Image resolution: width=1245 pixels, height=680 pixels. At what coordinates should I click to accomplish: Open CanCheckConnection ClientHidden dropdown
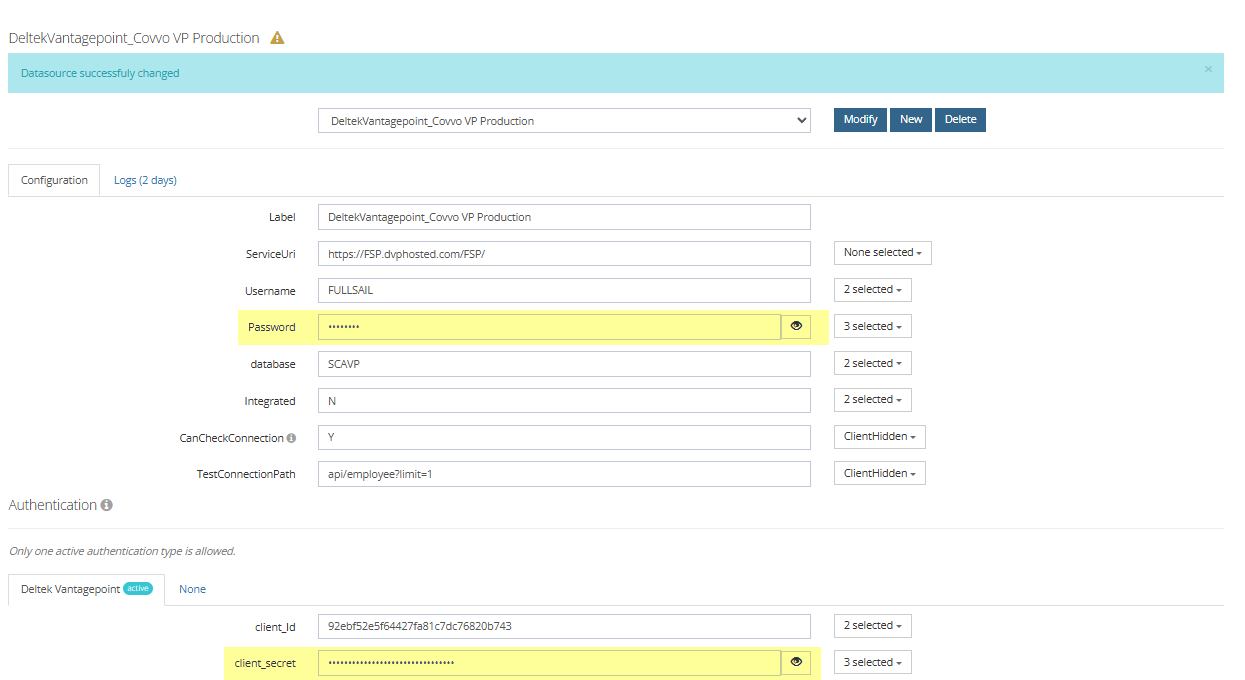click(x=879, y=437)
